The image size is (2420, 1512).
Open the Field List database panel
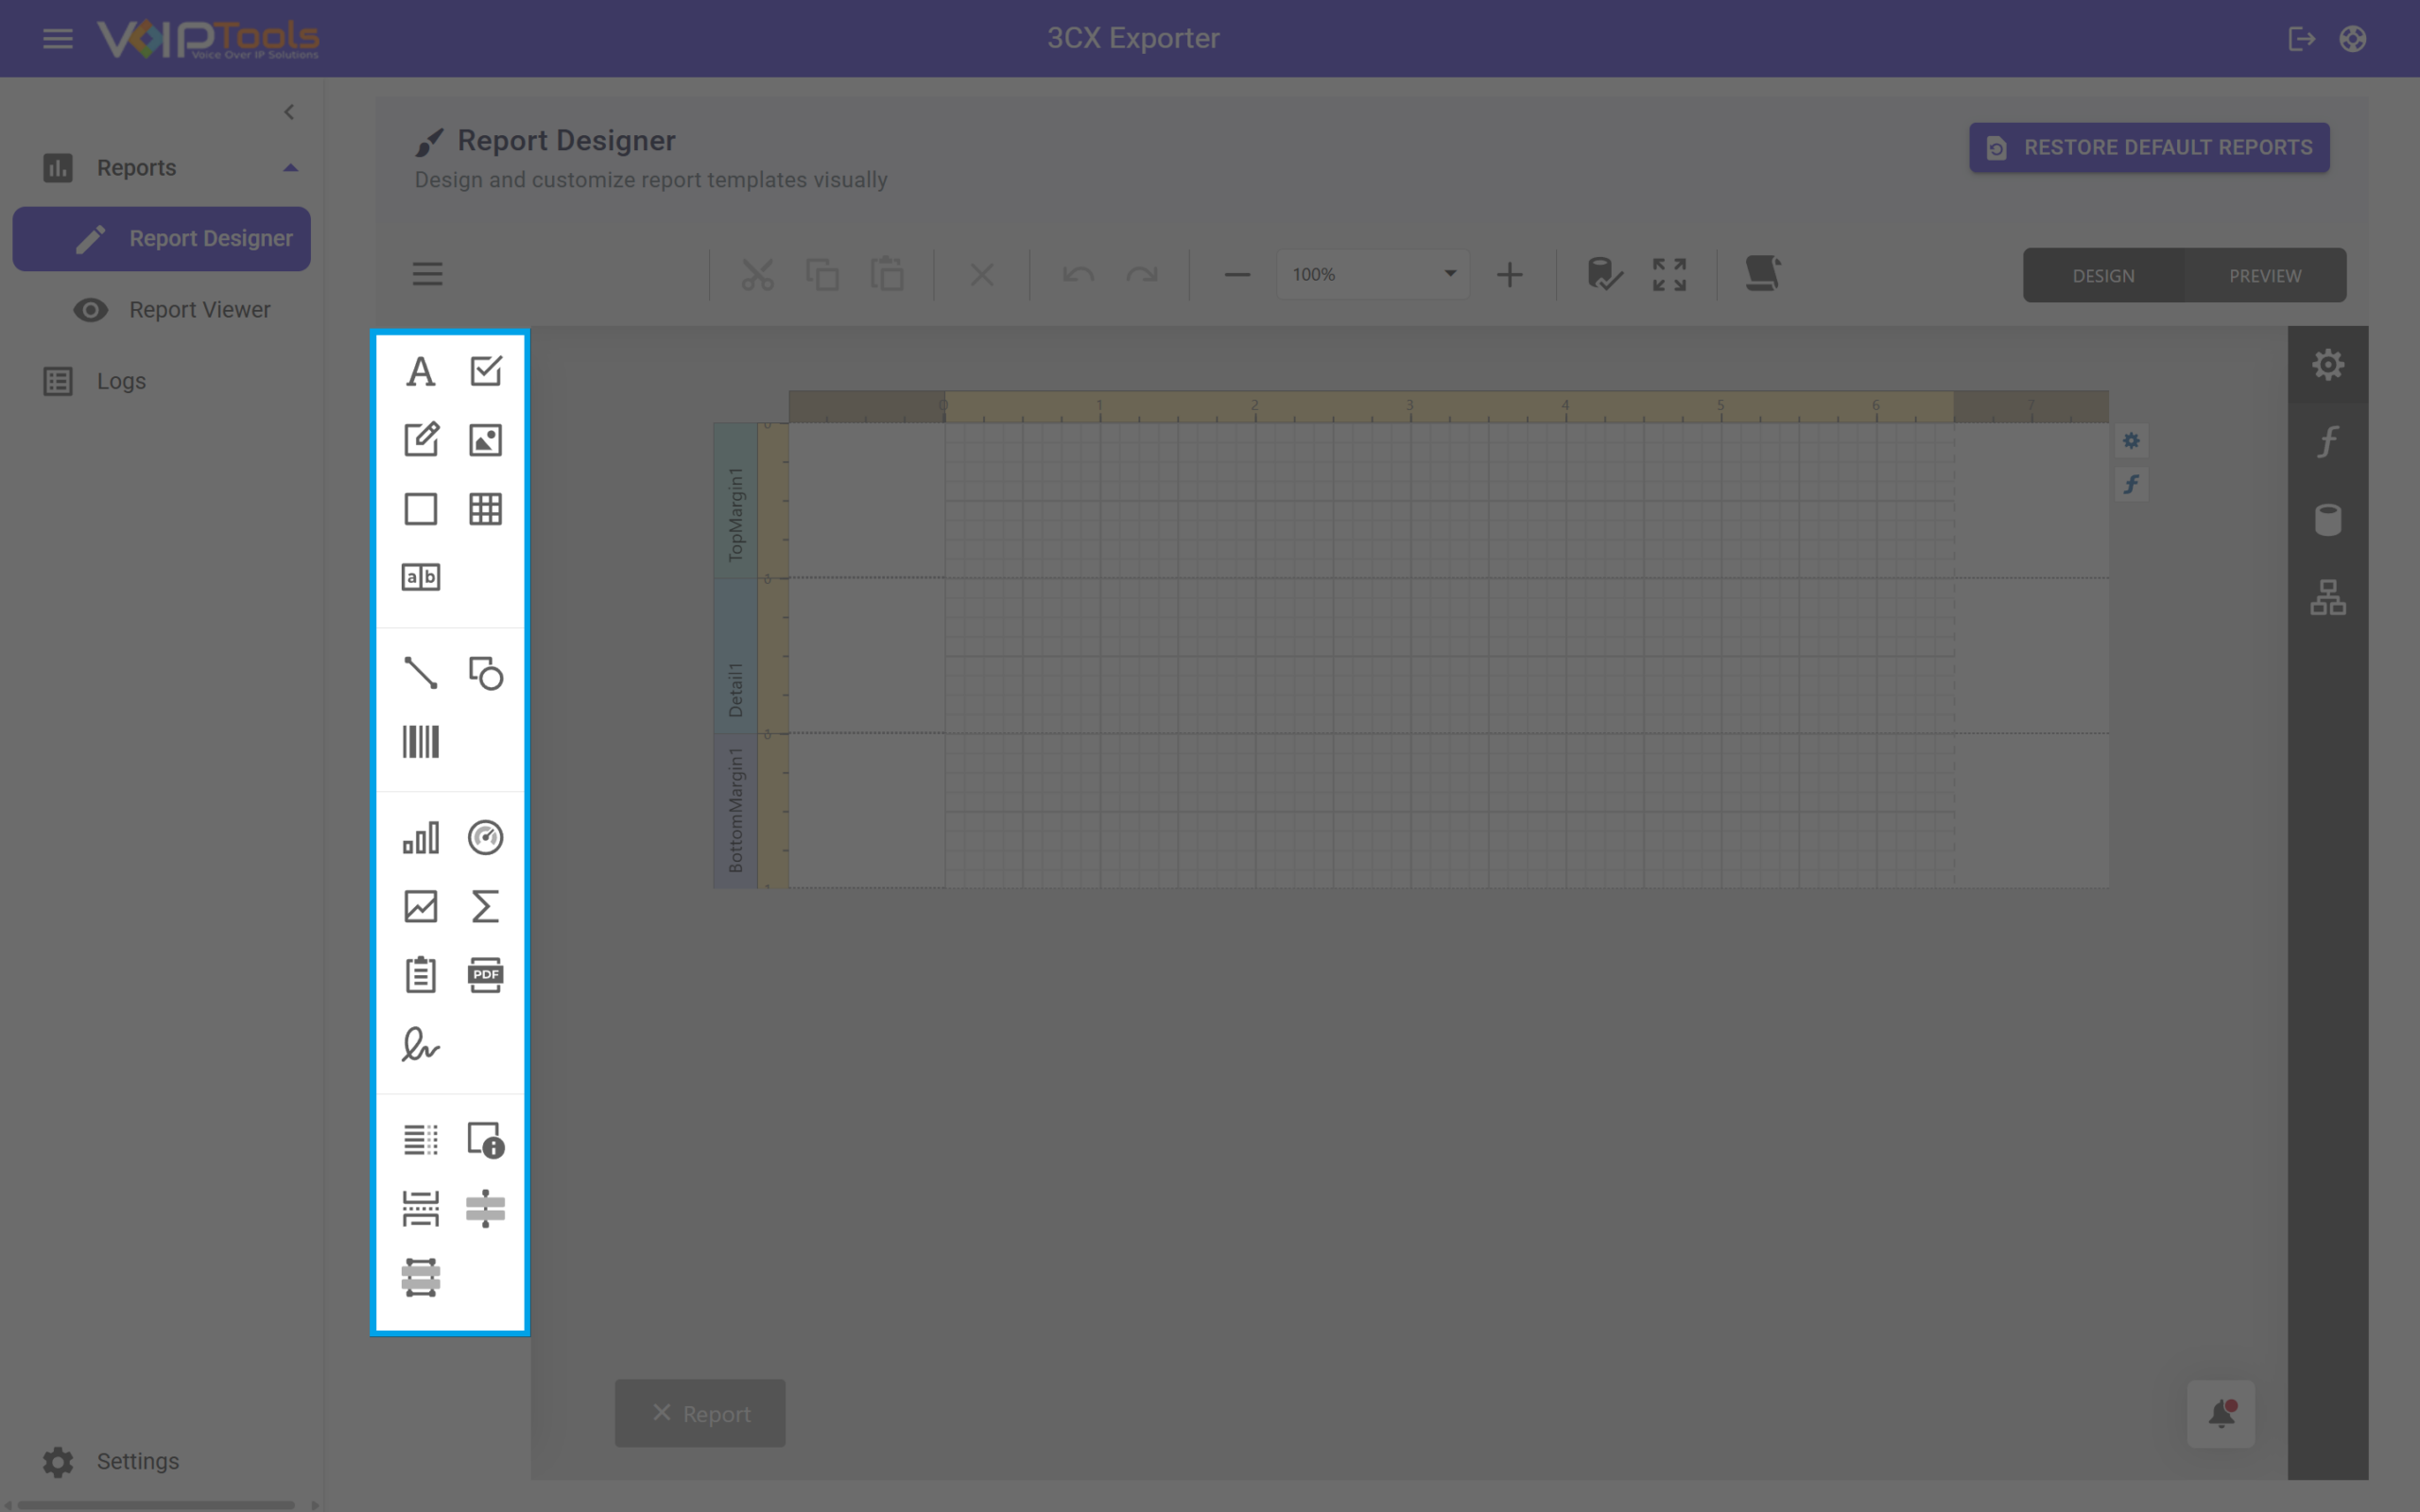[x=2328, y=520]
